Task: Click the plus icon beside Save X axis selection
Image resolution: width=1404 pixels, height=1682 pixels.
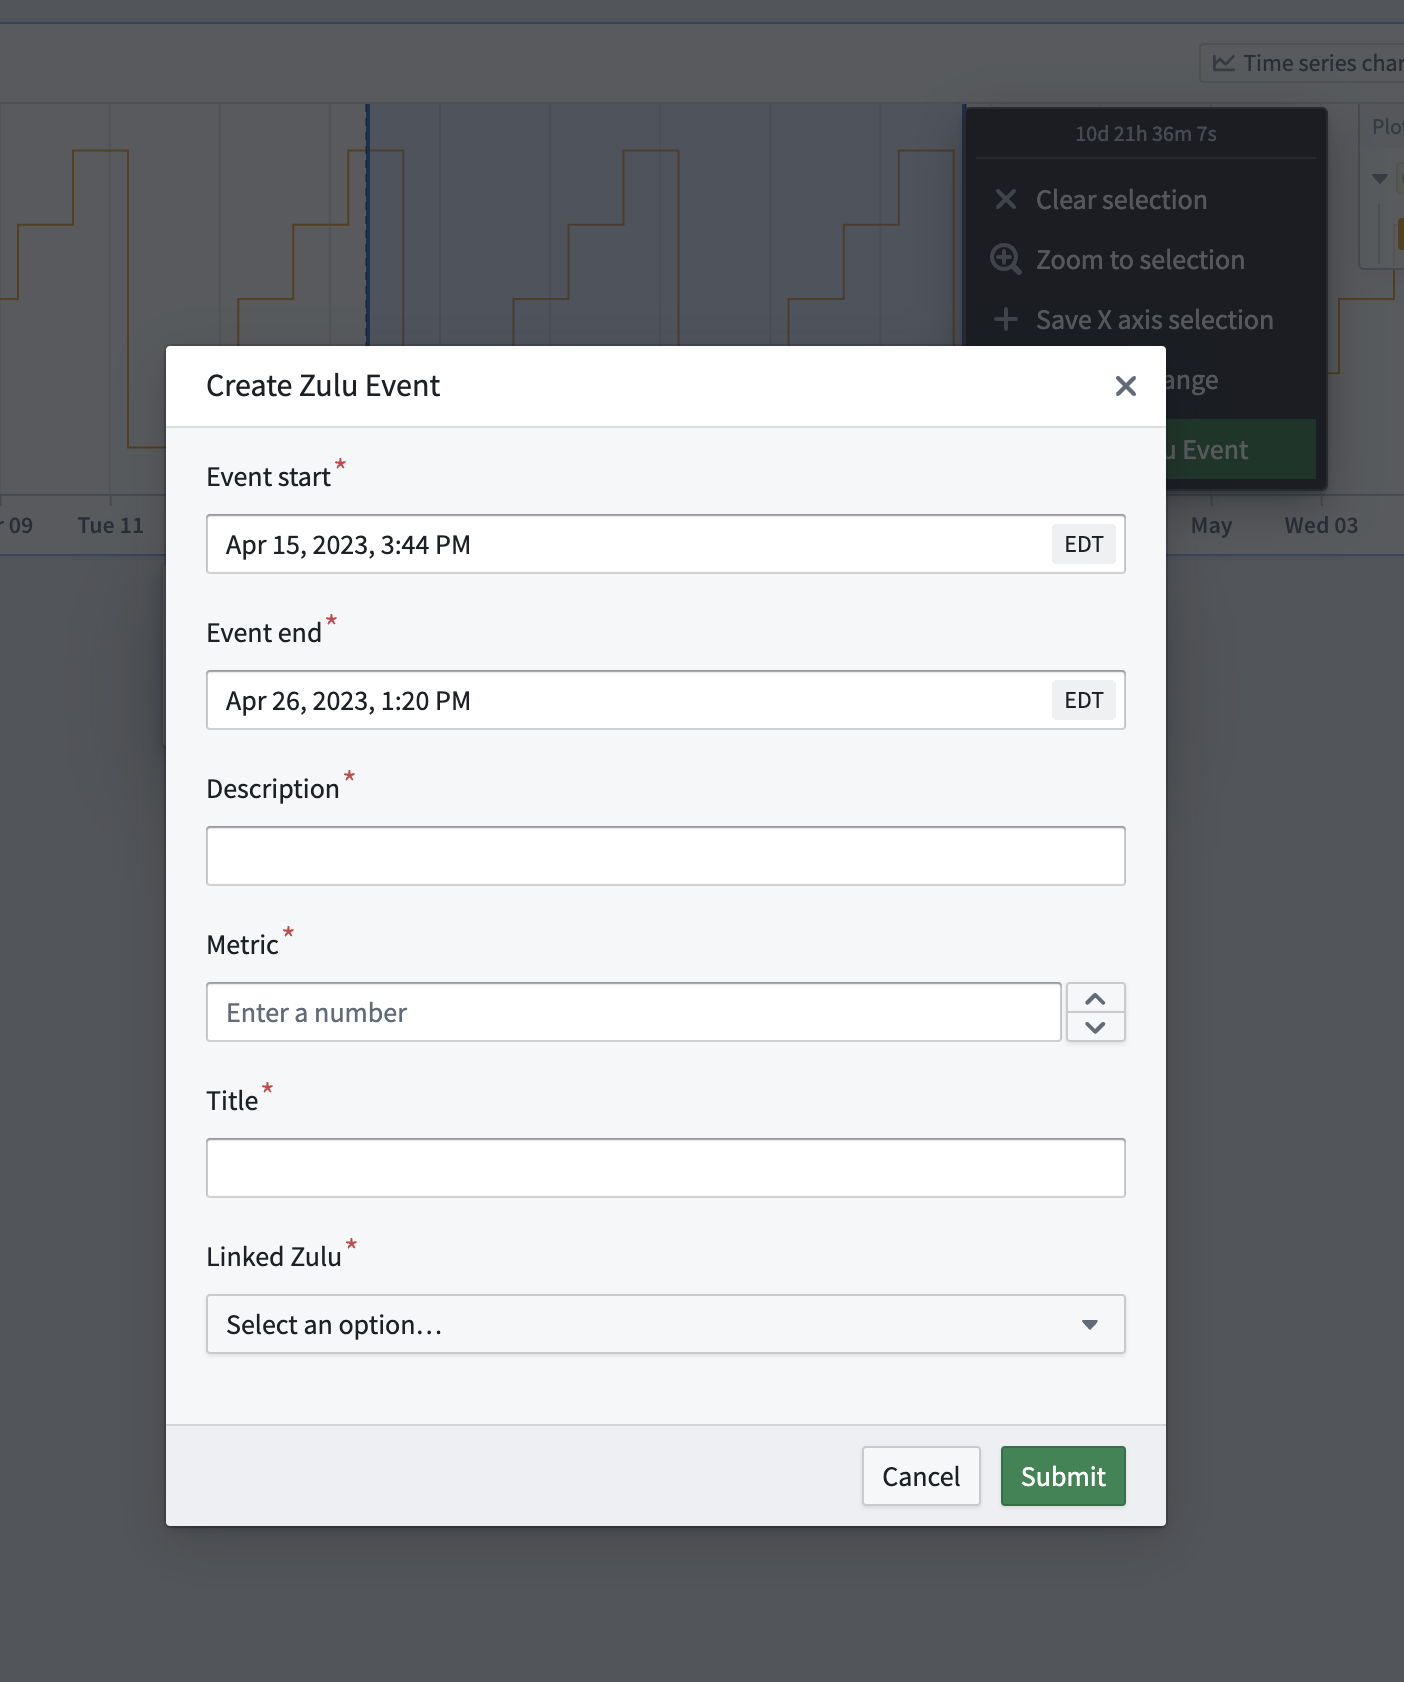Action: click(1006, 320)
